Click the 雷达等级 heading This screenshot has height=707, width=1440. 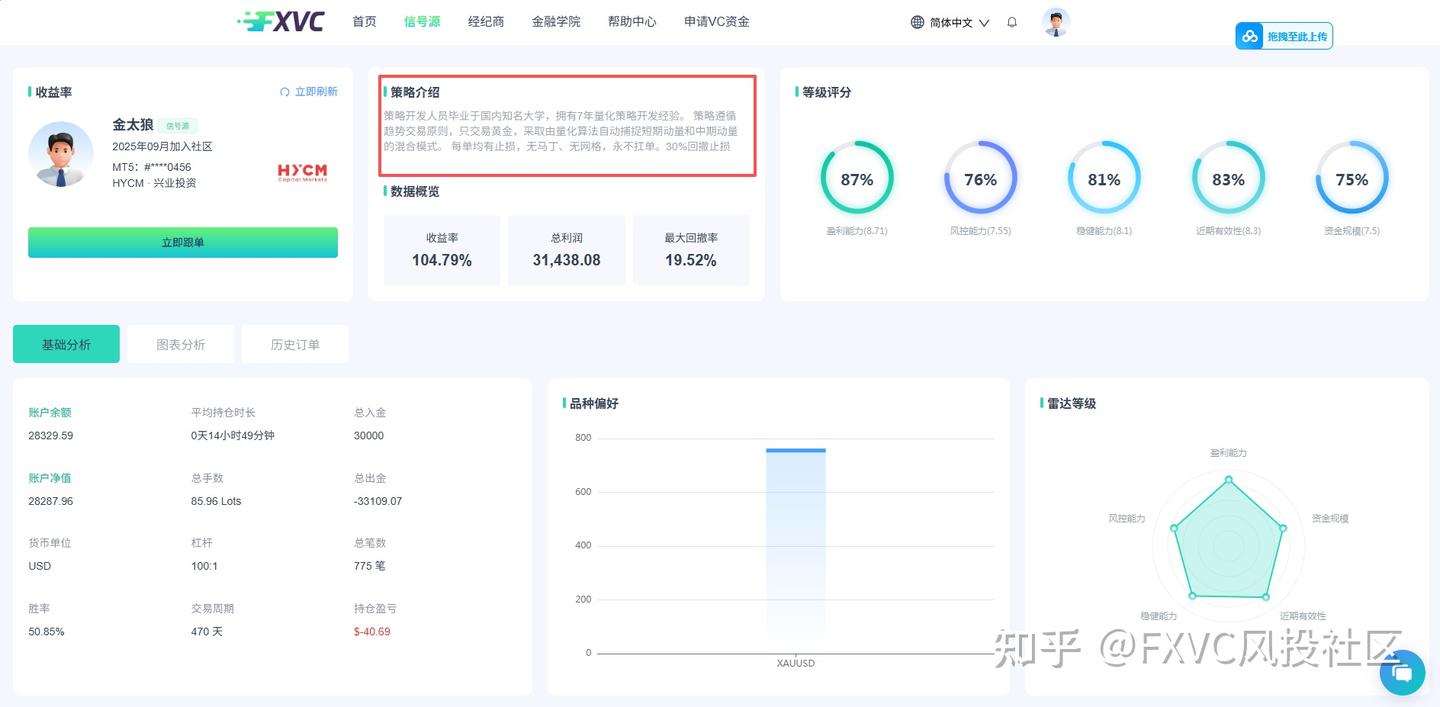pyautogui.click(x=1071, y=403)
